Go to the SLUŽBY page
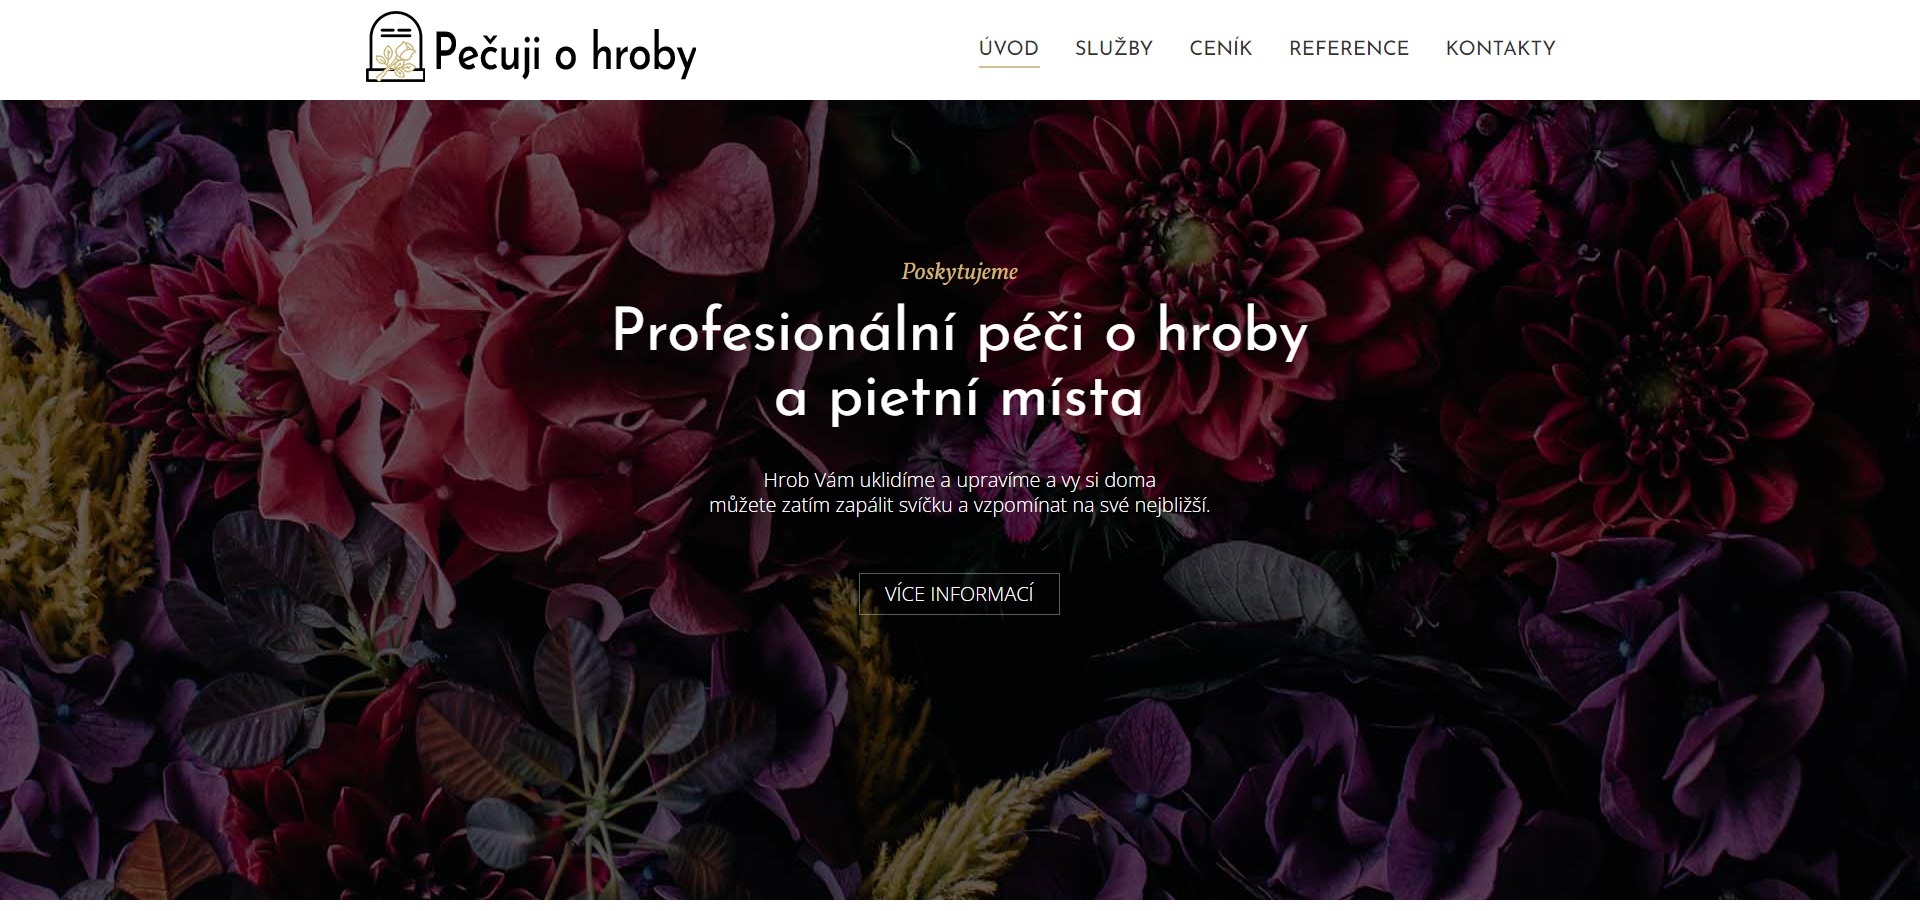Image resolution: width=1920 pixels, height=911 pixels. click(1114, 48)
